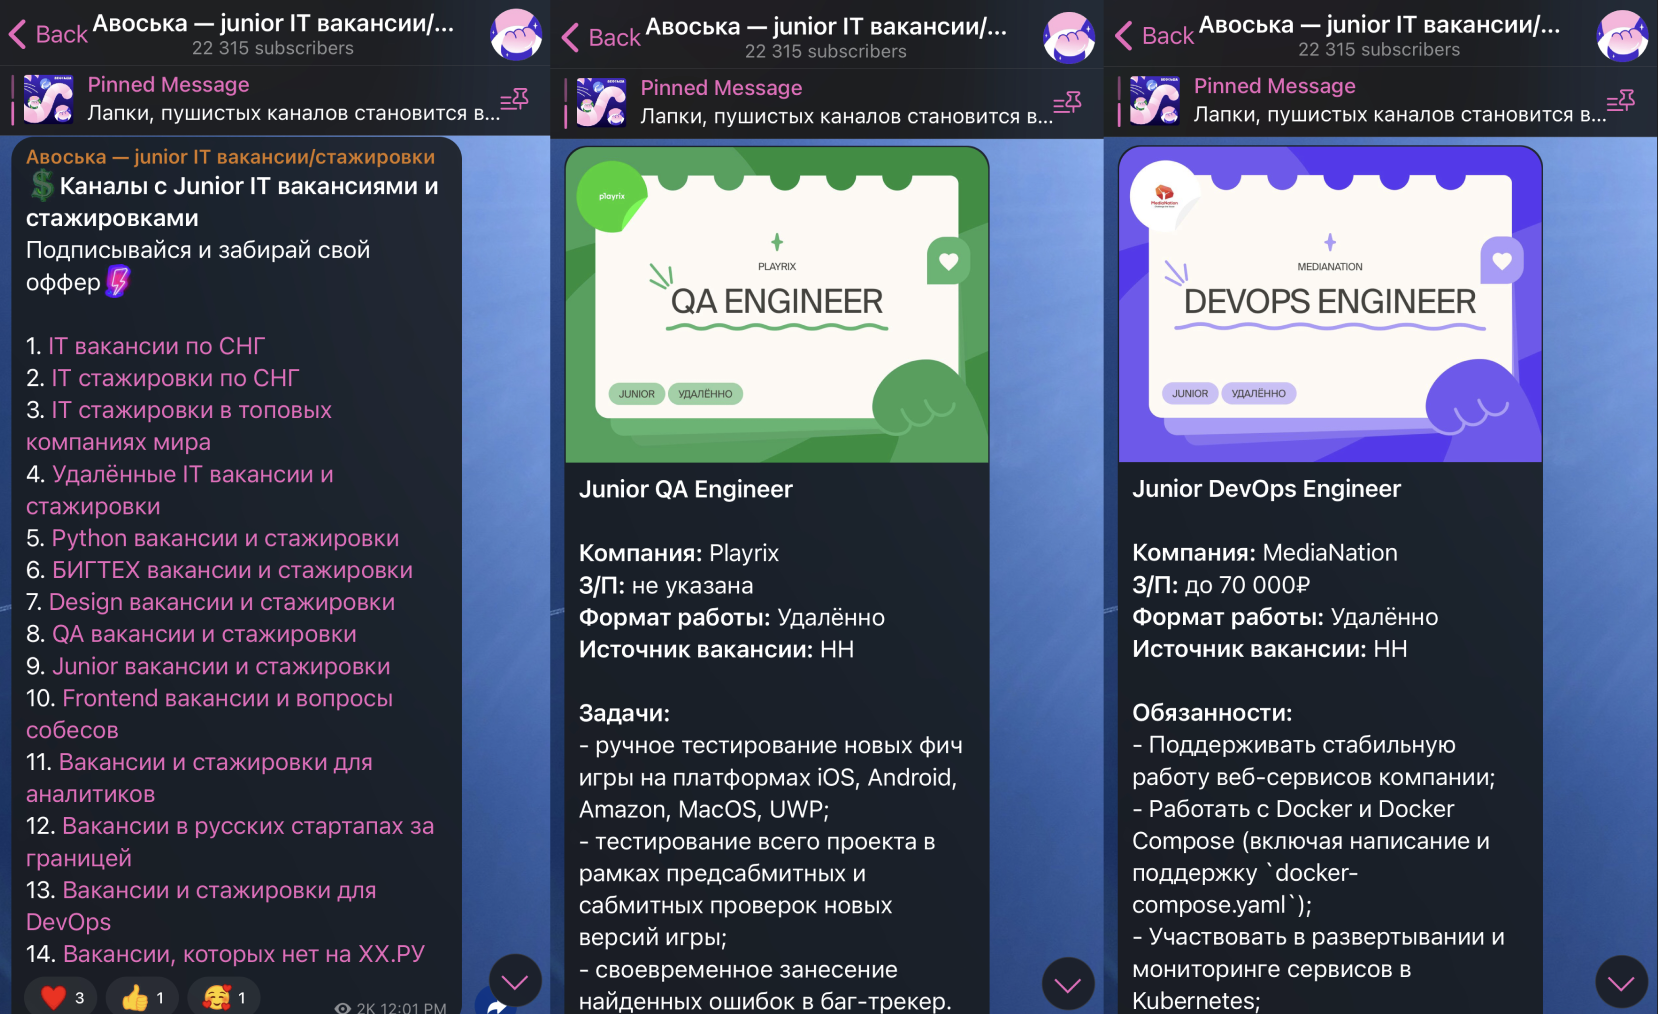
Task: Tap Back in the right chat panel
Action: coord(1154,36)
